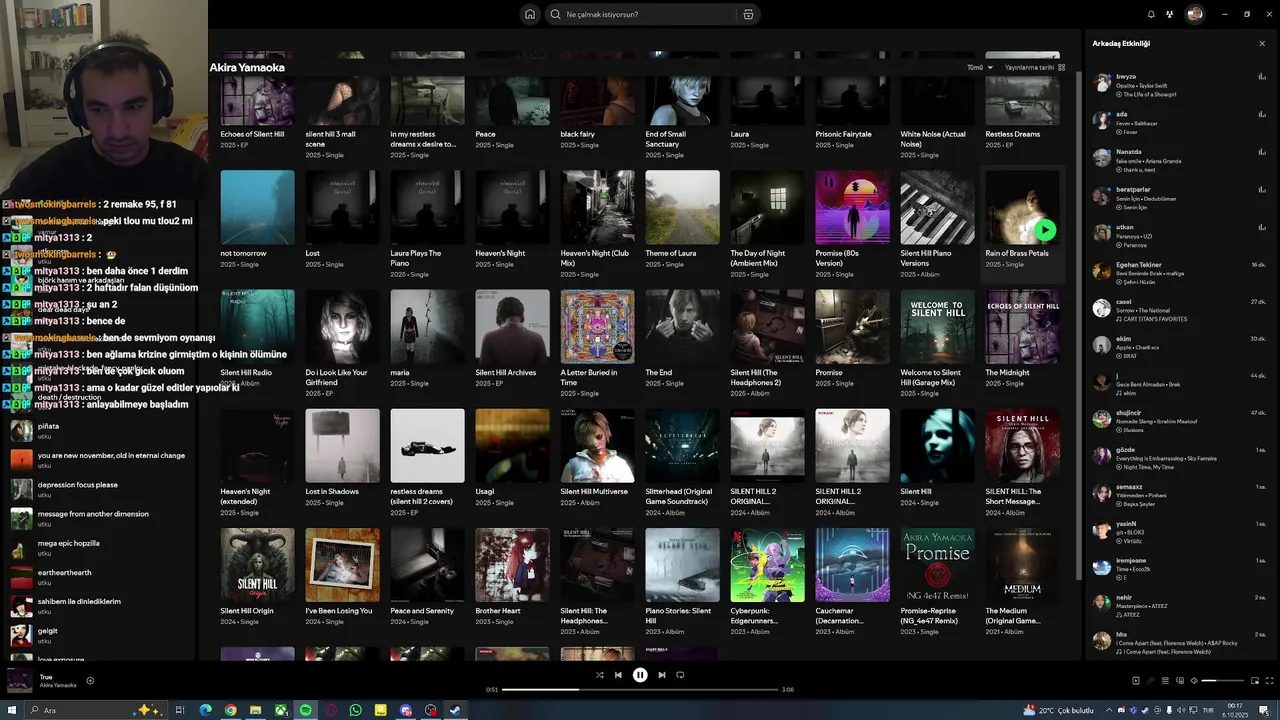Screen dimensions: 1280x720
Task: Click the 'True' now-playing cover thumbnail
Action: pyautogui.click(x=20, y=681)
